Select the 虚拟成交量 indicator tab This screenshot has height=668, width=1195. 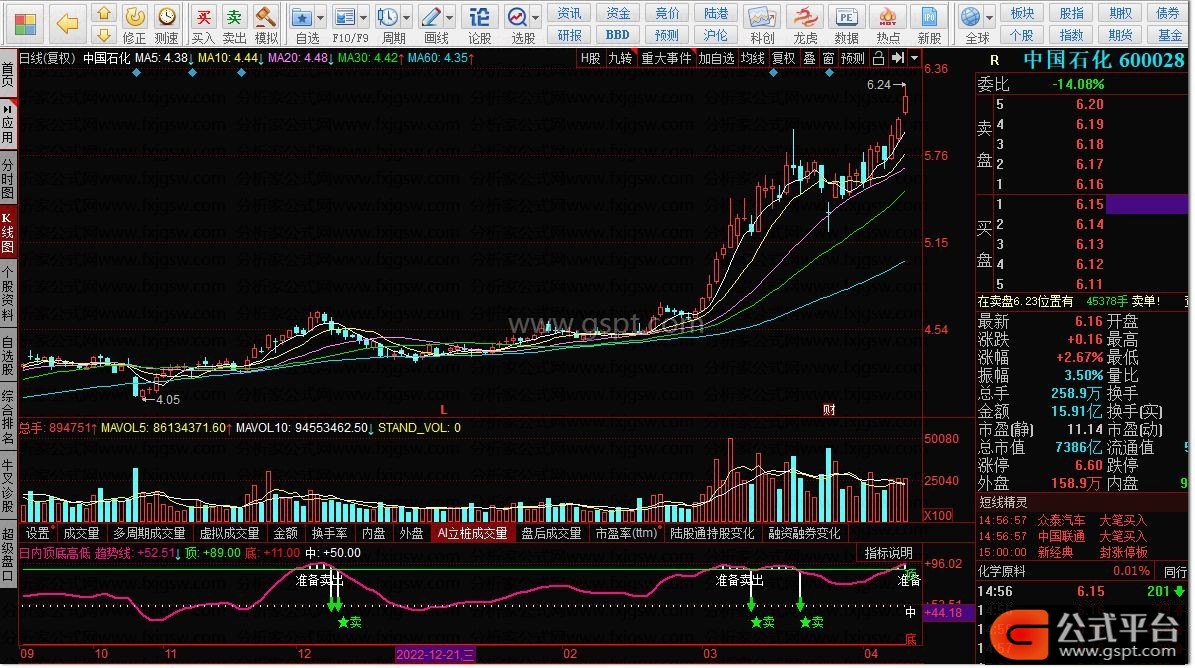[229, 533]
